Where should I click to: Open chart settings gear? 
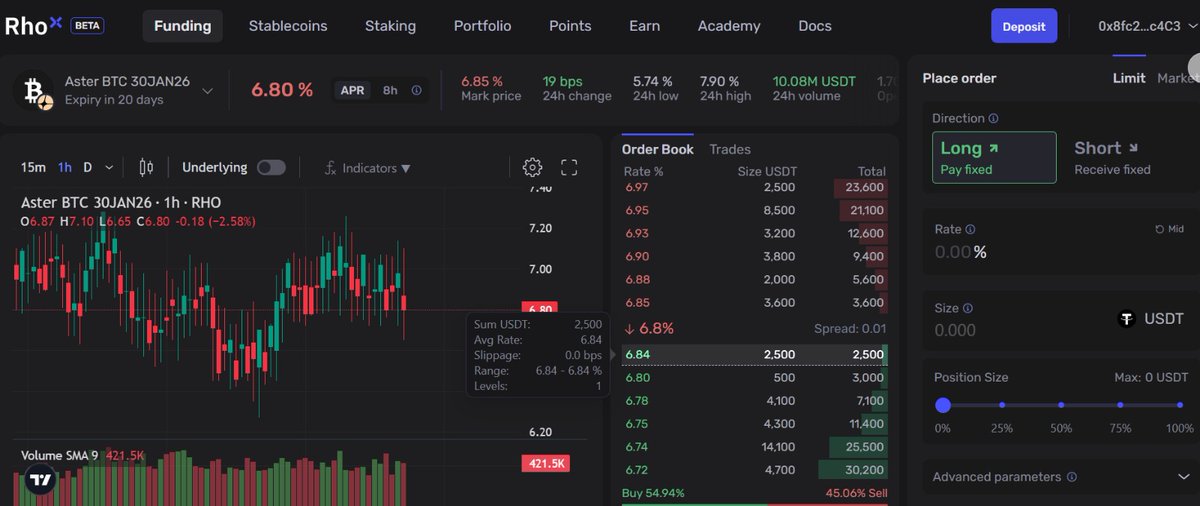(533, 168)
